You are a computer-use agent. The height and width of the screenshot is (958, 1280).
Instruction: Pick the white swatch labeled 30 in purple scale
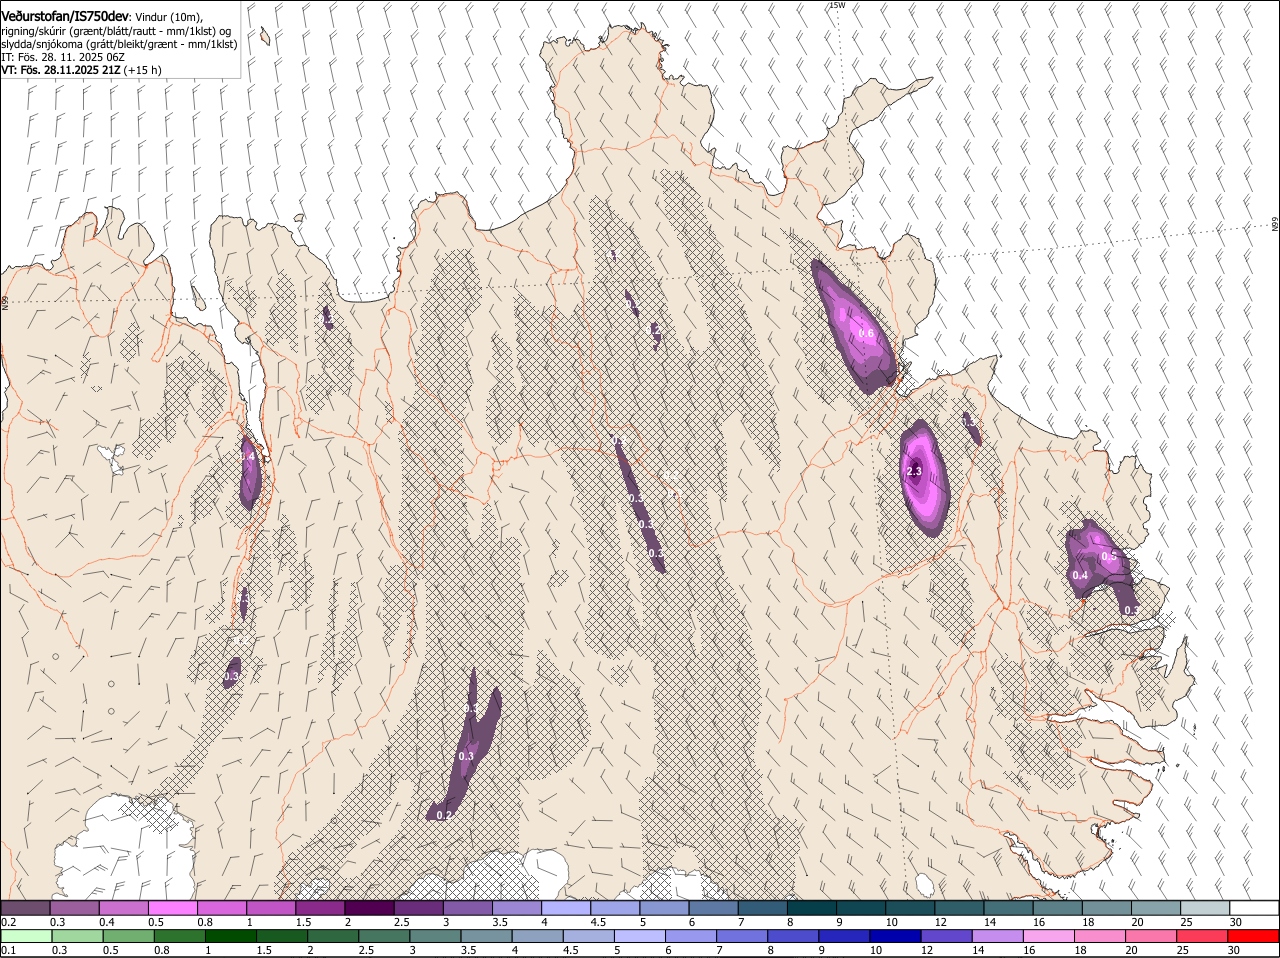pyautogui.click(x=1254, y=907)
